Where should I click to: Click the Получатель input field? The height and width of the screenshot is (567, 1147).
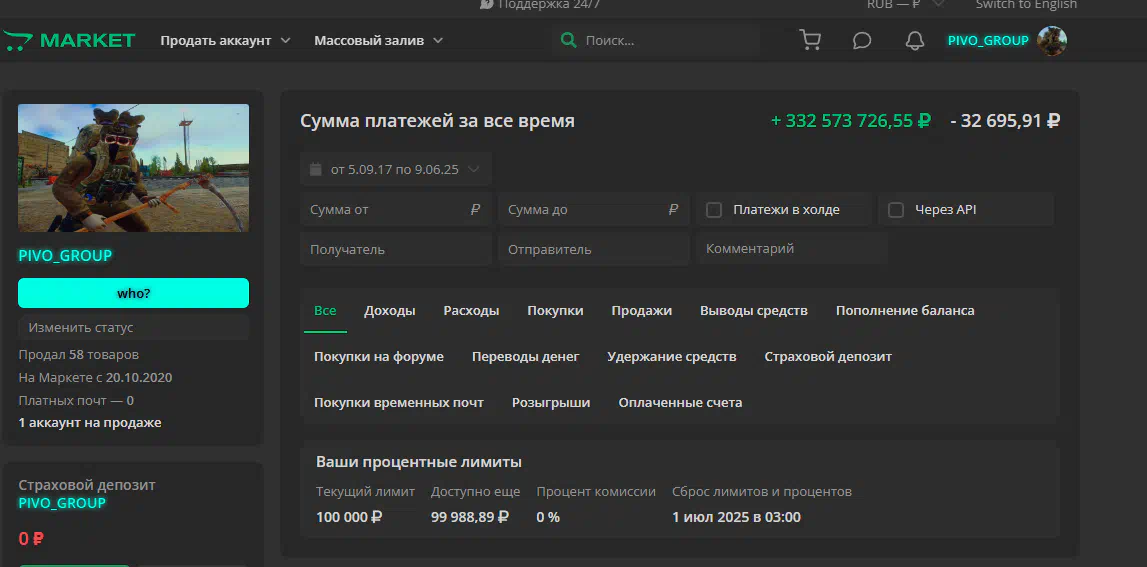(x=396, y=249)
